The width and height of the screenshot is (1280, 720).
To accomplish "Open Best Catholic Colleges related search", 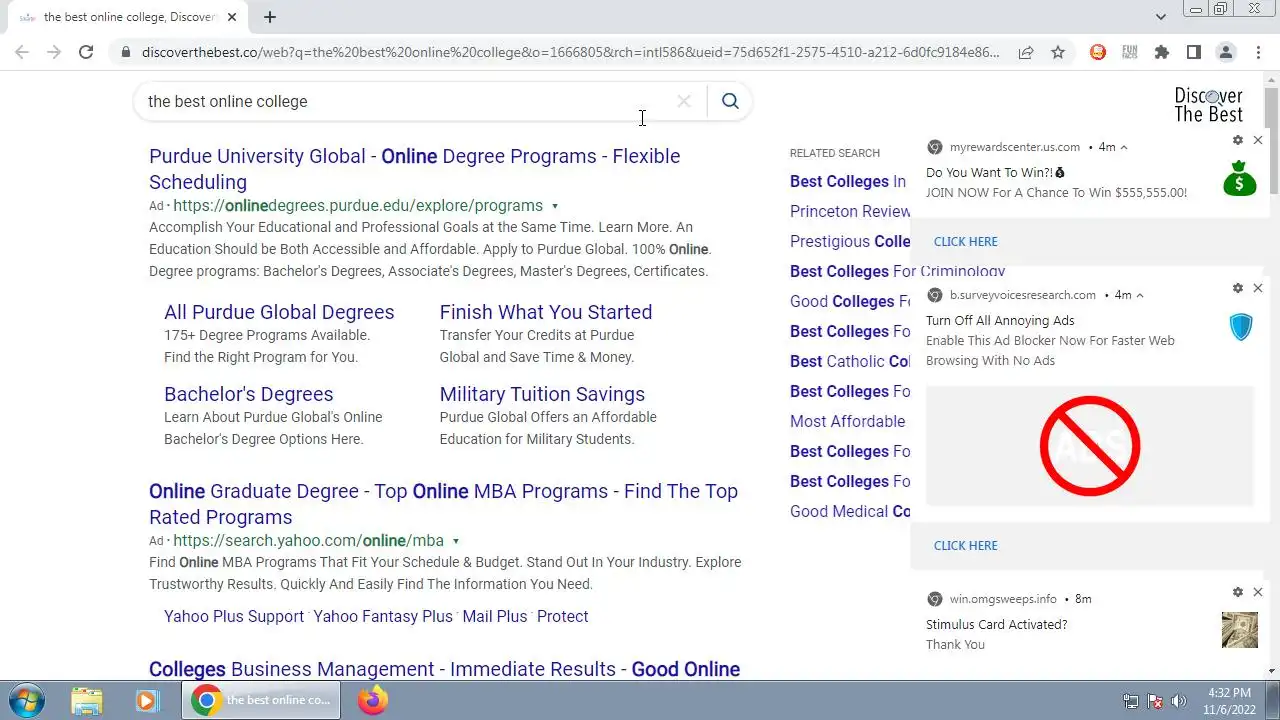I will tap(850, 361).
